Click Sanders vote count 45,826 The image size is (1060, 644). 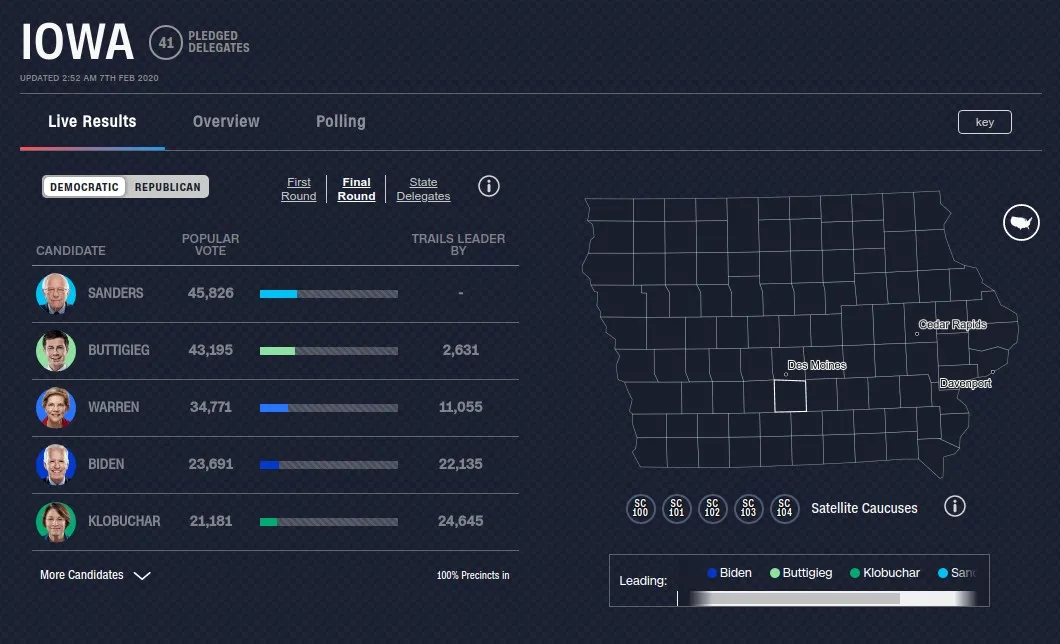[211, 293]
